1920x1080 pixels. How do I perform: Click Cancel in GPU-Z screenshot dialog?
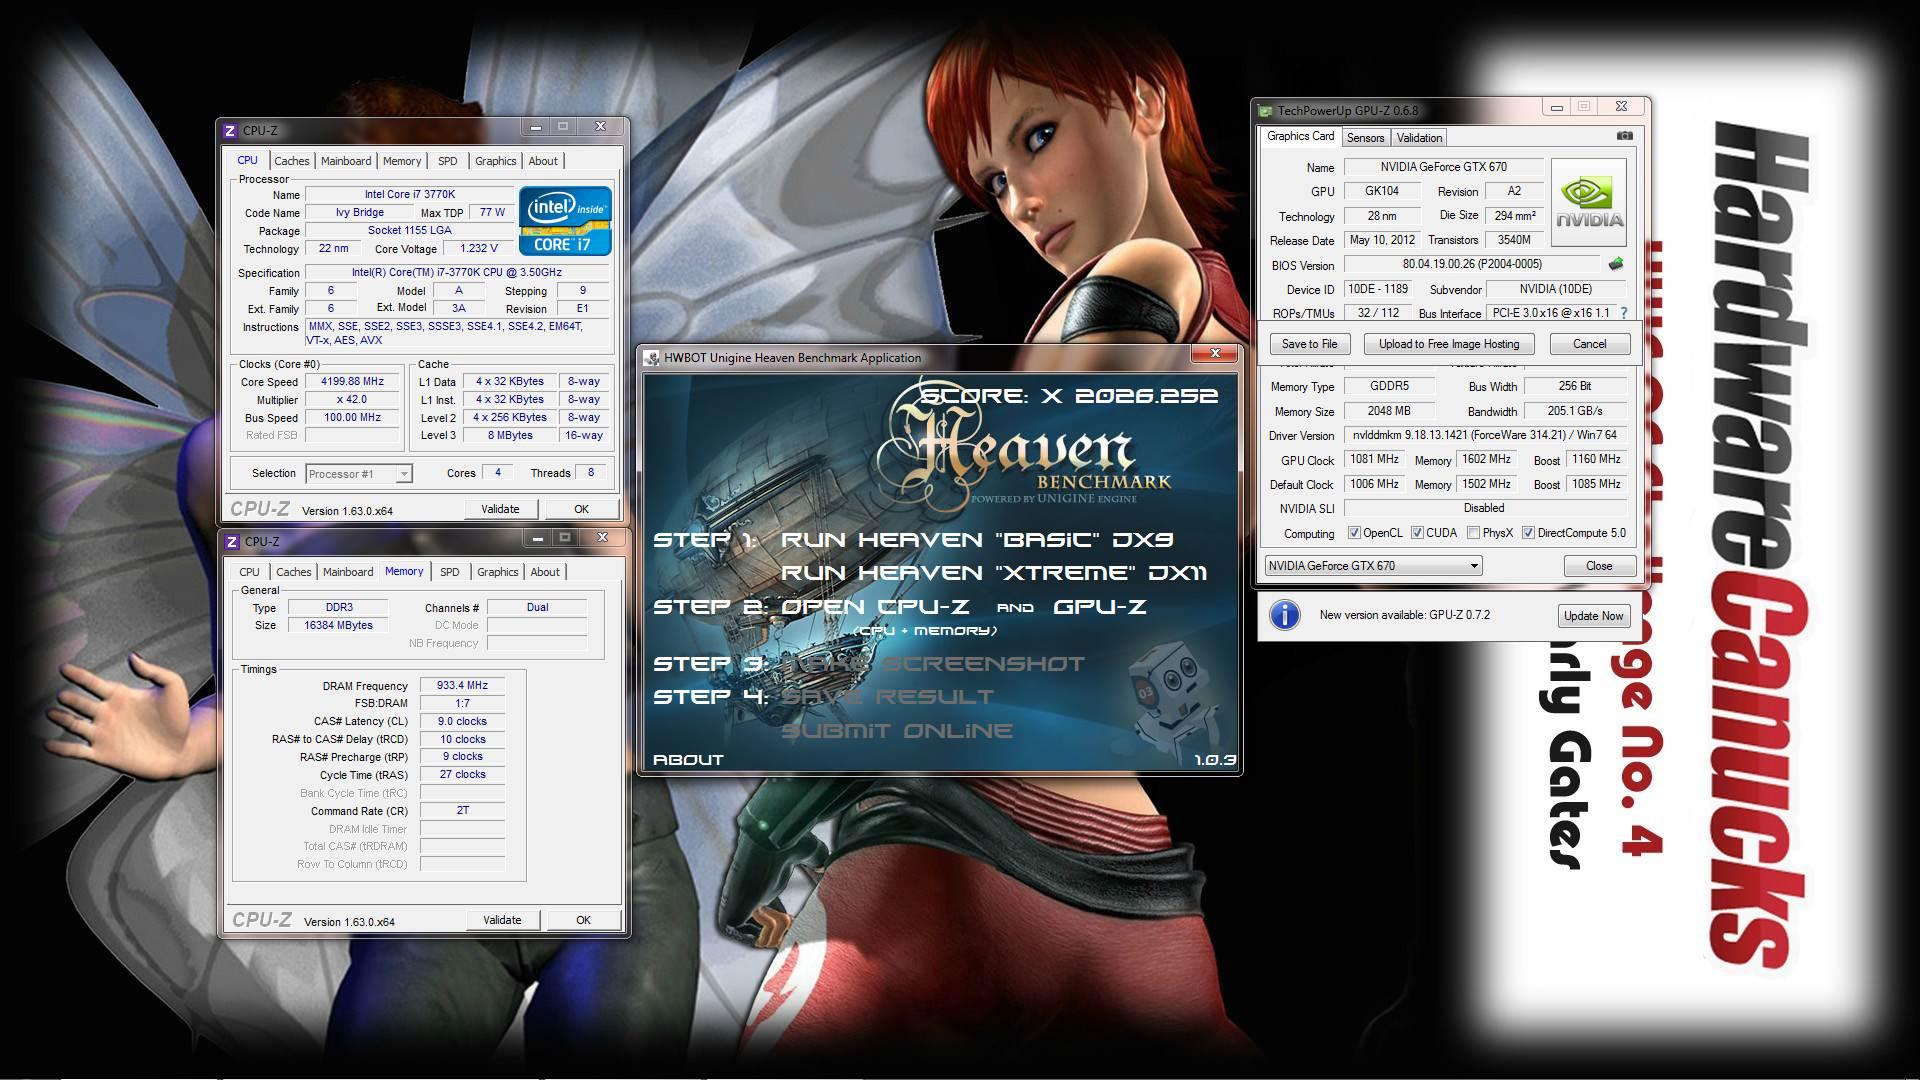point(1589,344)
